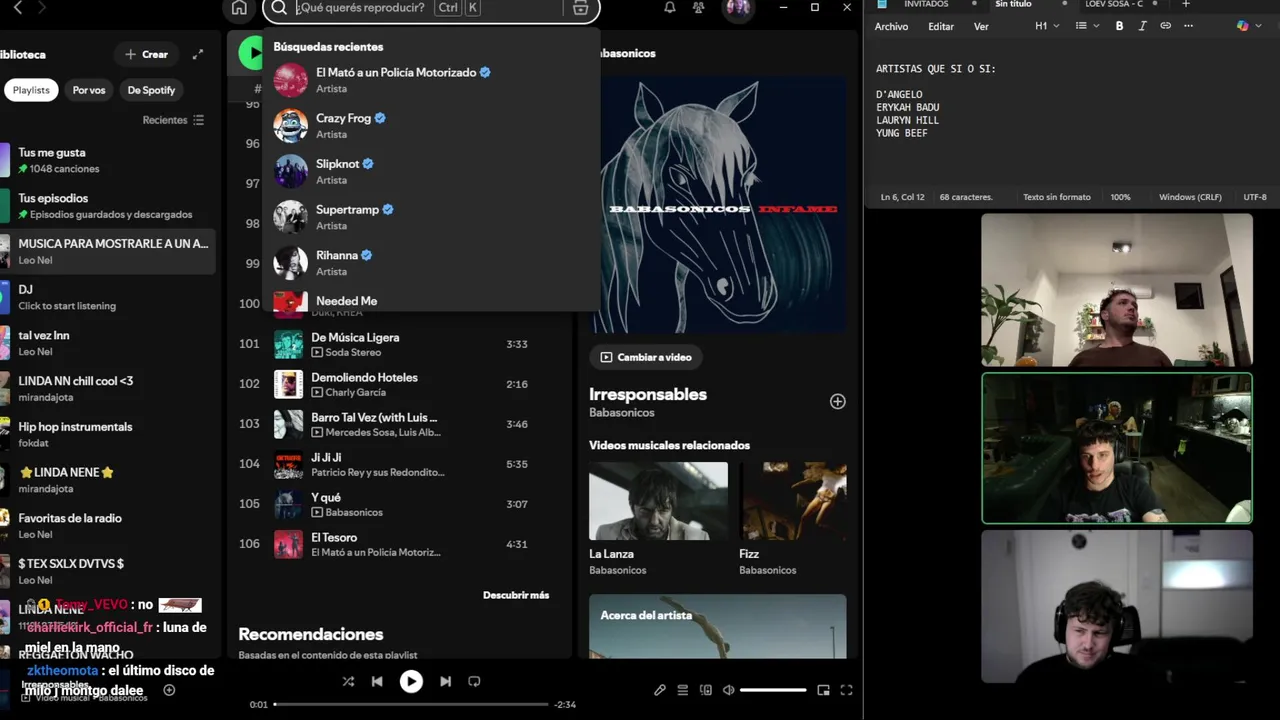Open the list style dropdown in Notepad
This screenshot has height=720, width=1280.
point(1086,26)
